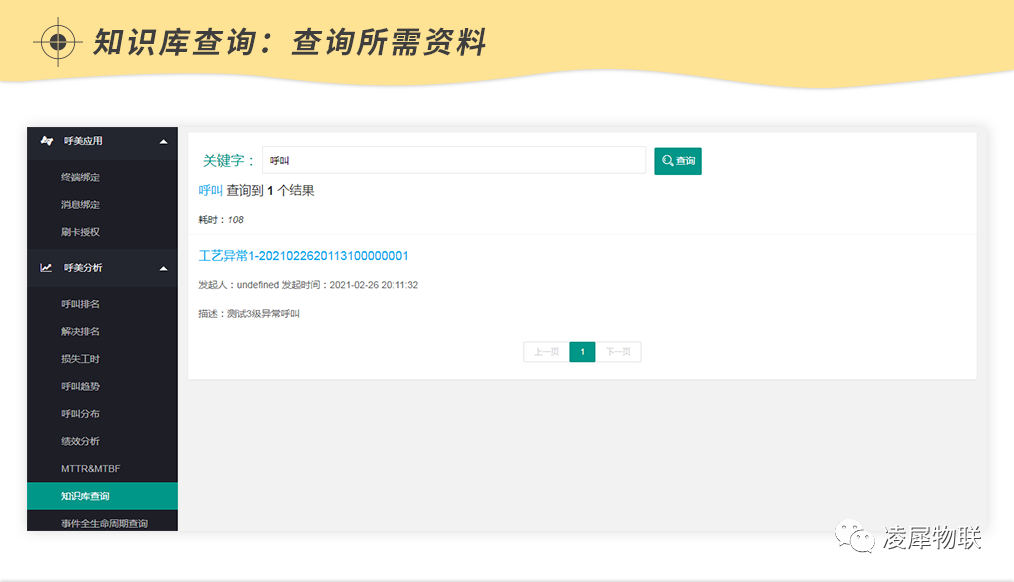Collapse the 呼美应用 section arrow
The height and width of the screenshot is (582, 1014).
point(163,141)
